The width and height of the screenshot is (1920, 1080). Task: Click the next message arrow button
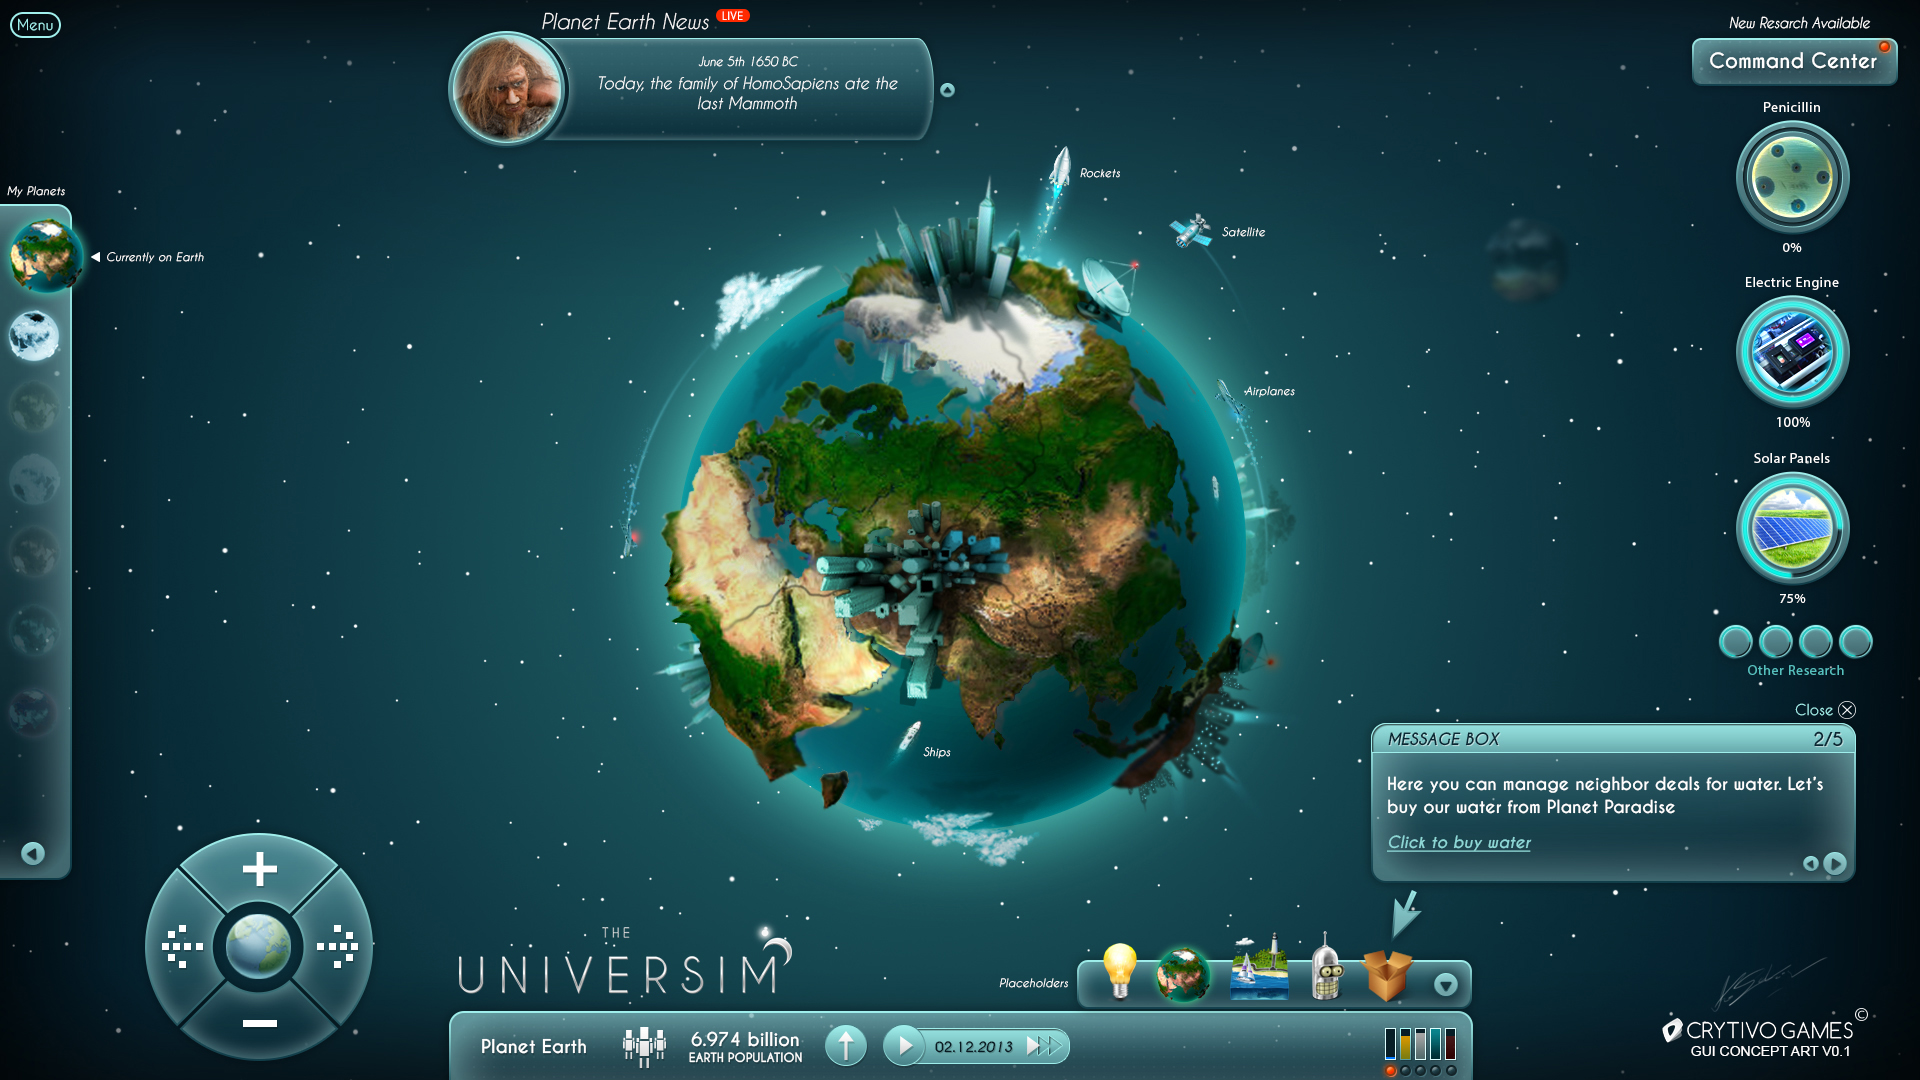tap(1834, 862)
